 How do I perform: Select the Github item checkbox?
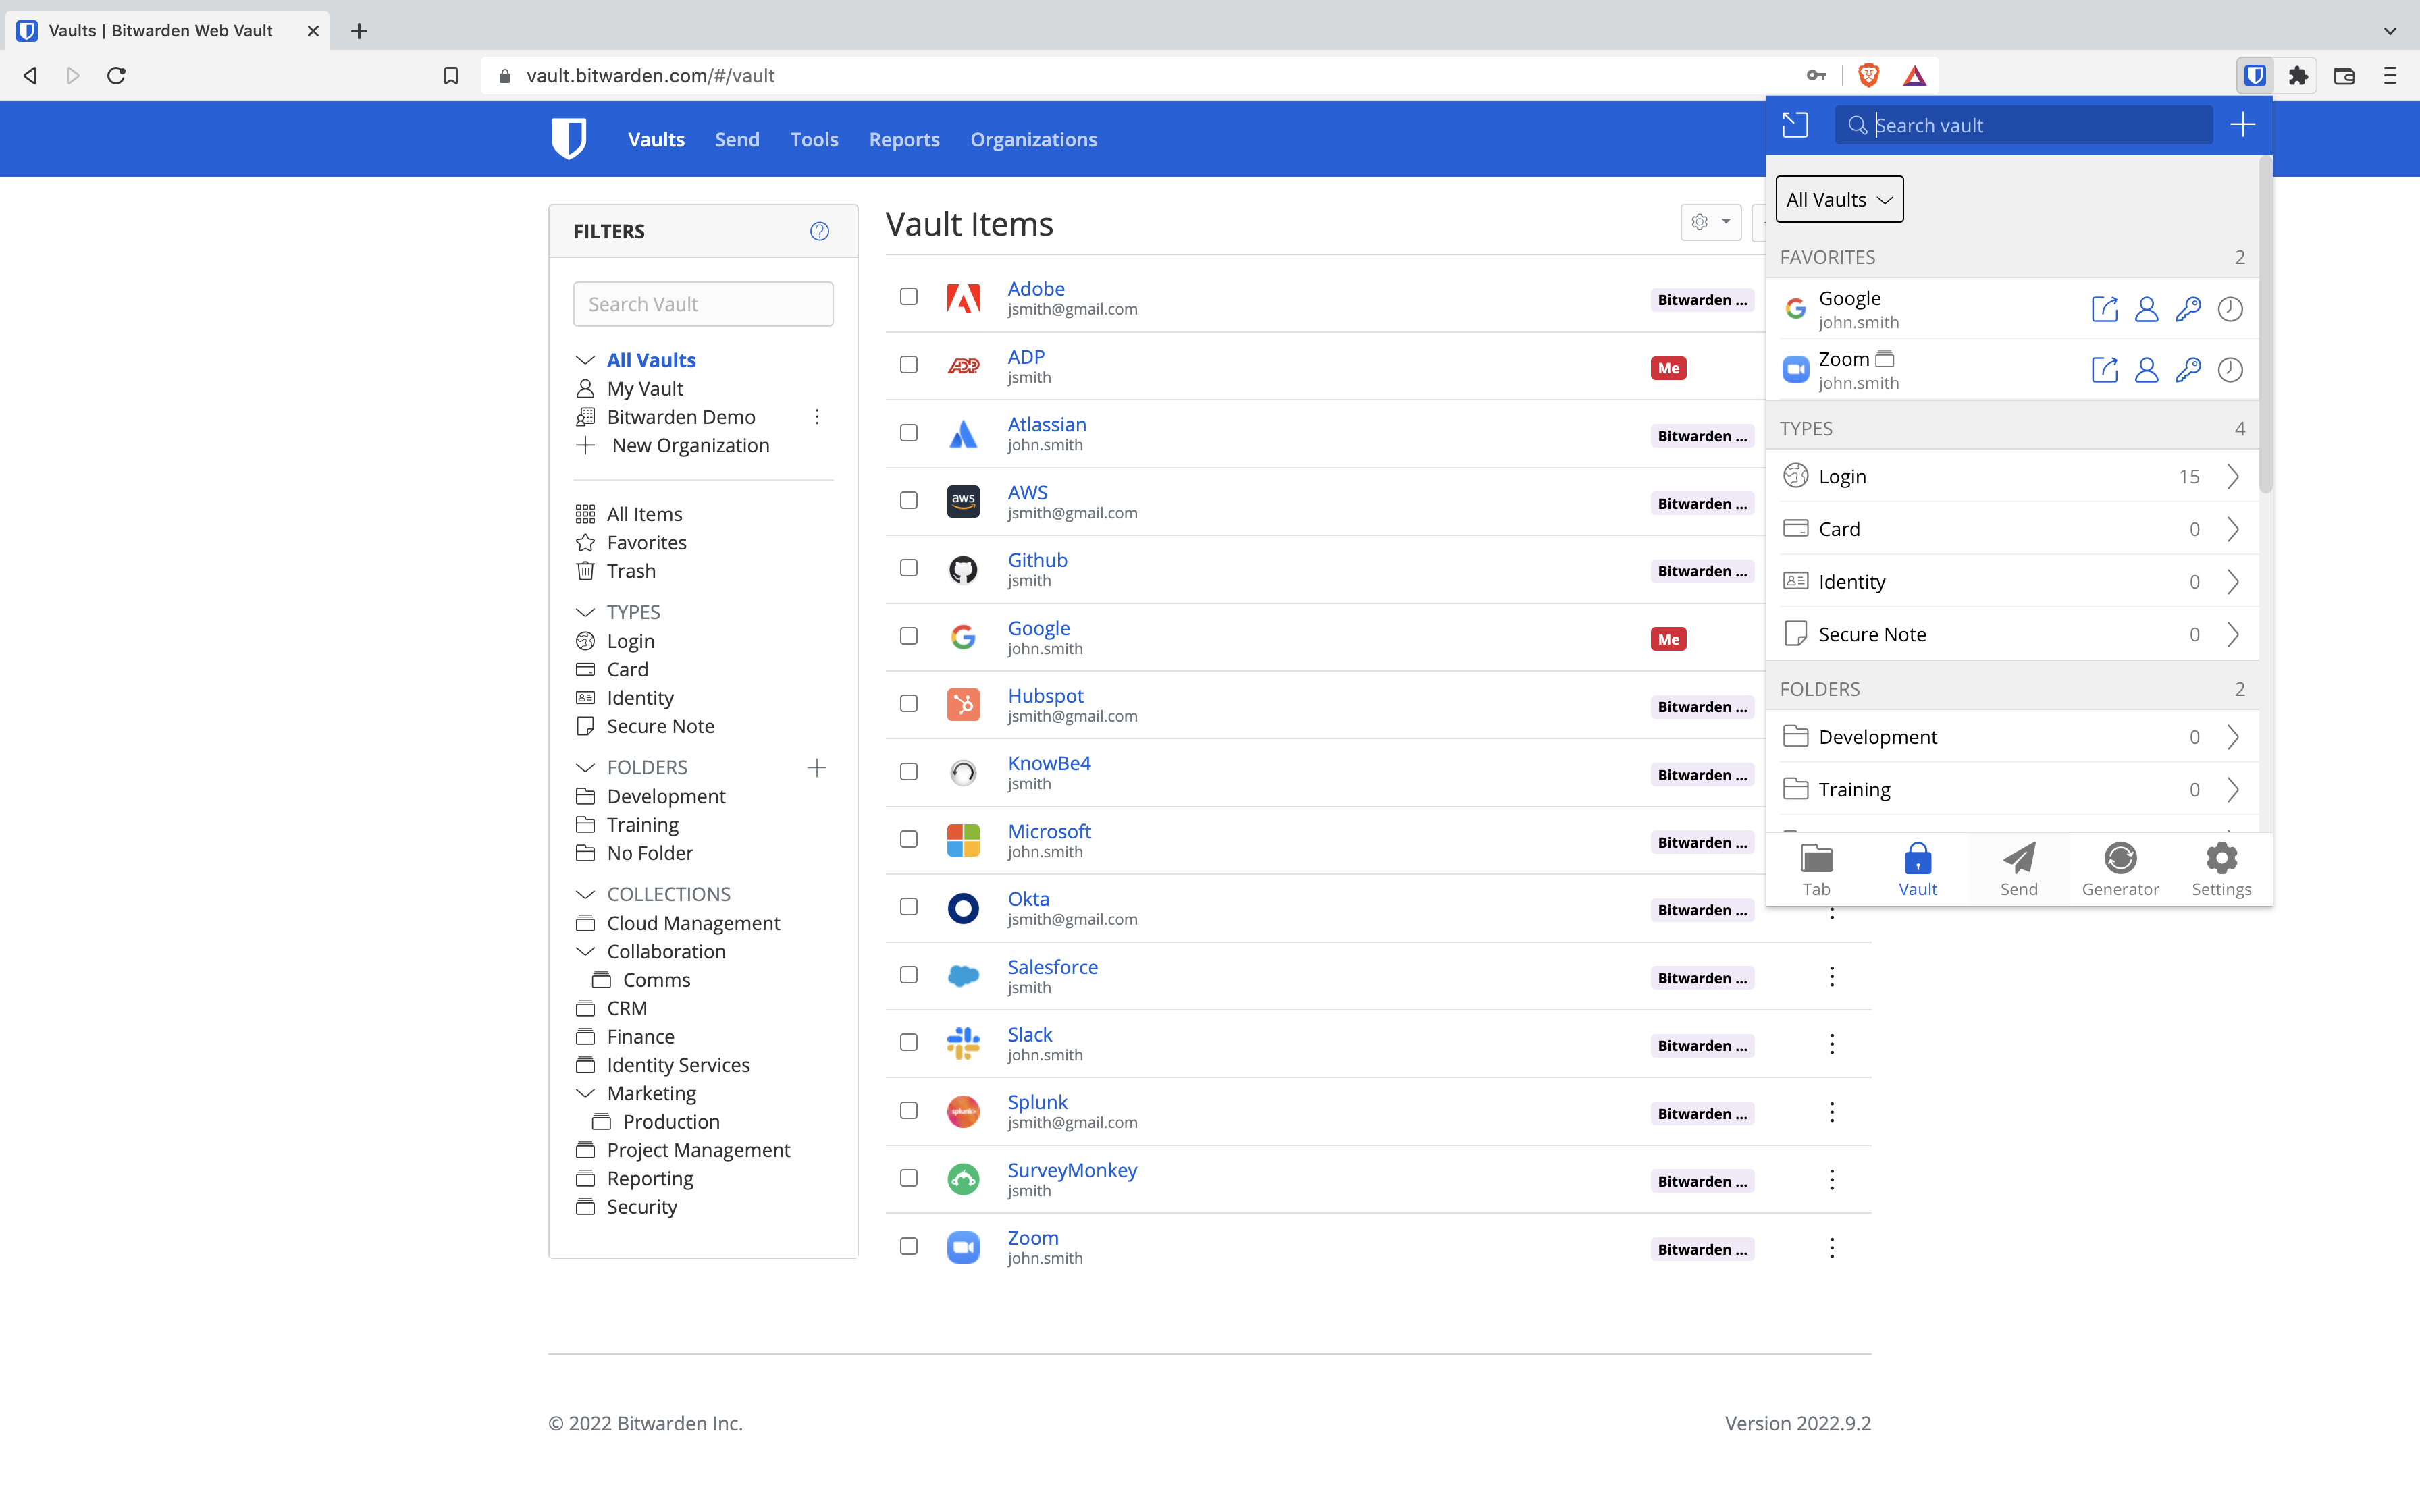click(908, 568)
